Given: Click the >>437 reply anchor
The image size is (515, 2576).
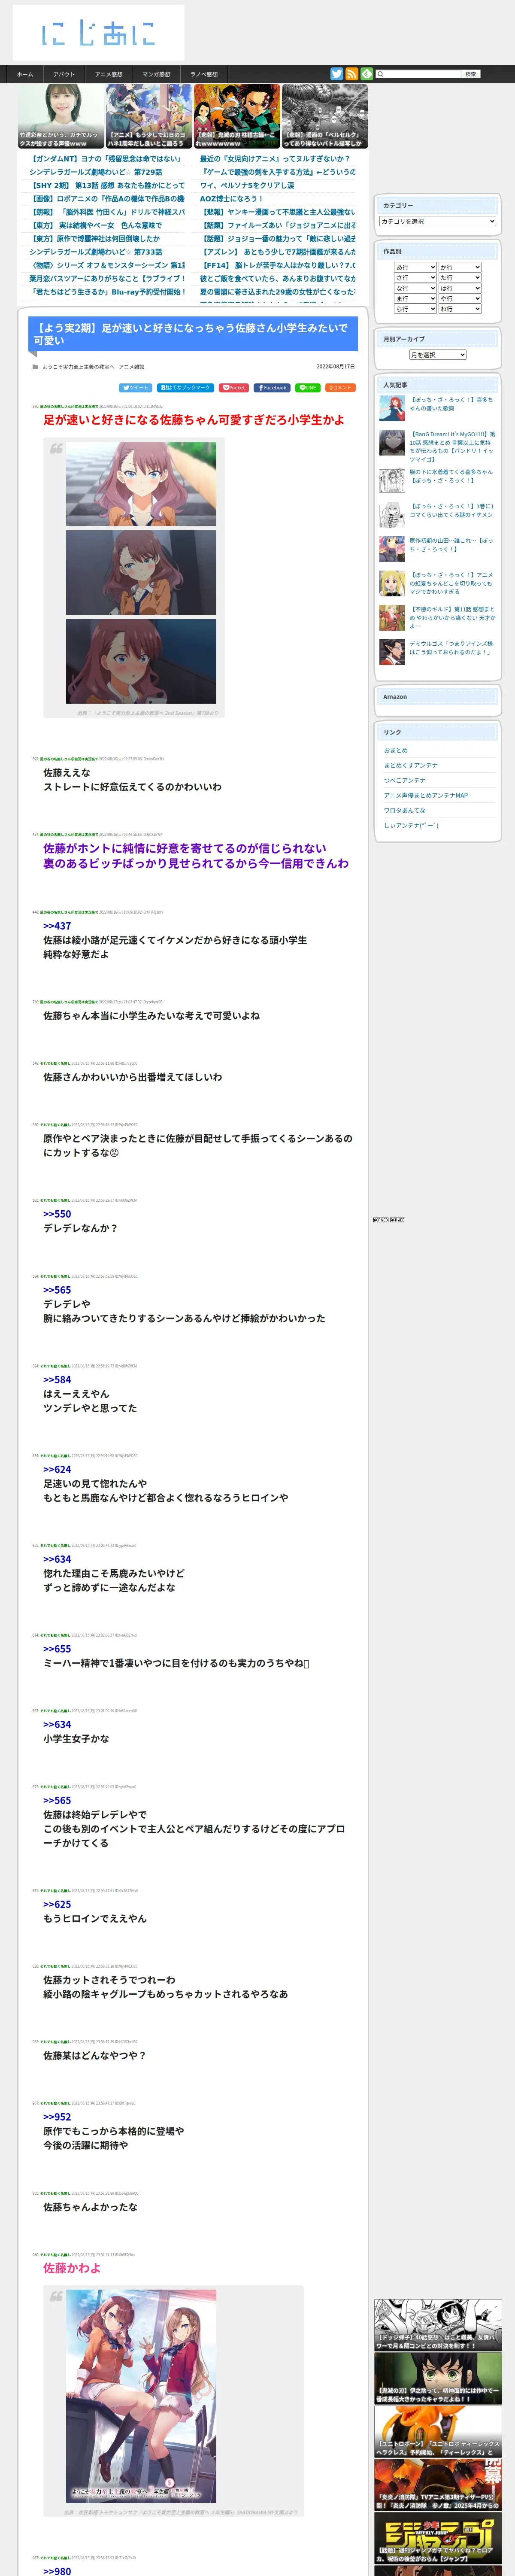Looking at the screenshot, I should pyautogui.click(x=57, y=926).
